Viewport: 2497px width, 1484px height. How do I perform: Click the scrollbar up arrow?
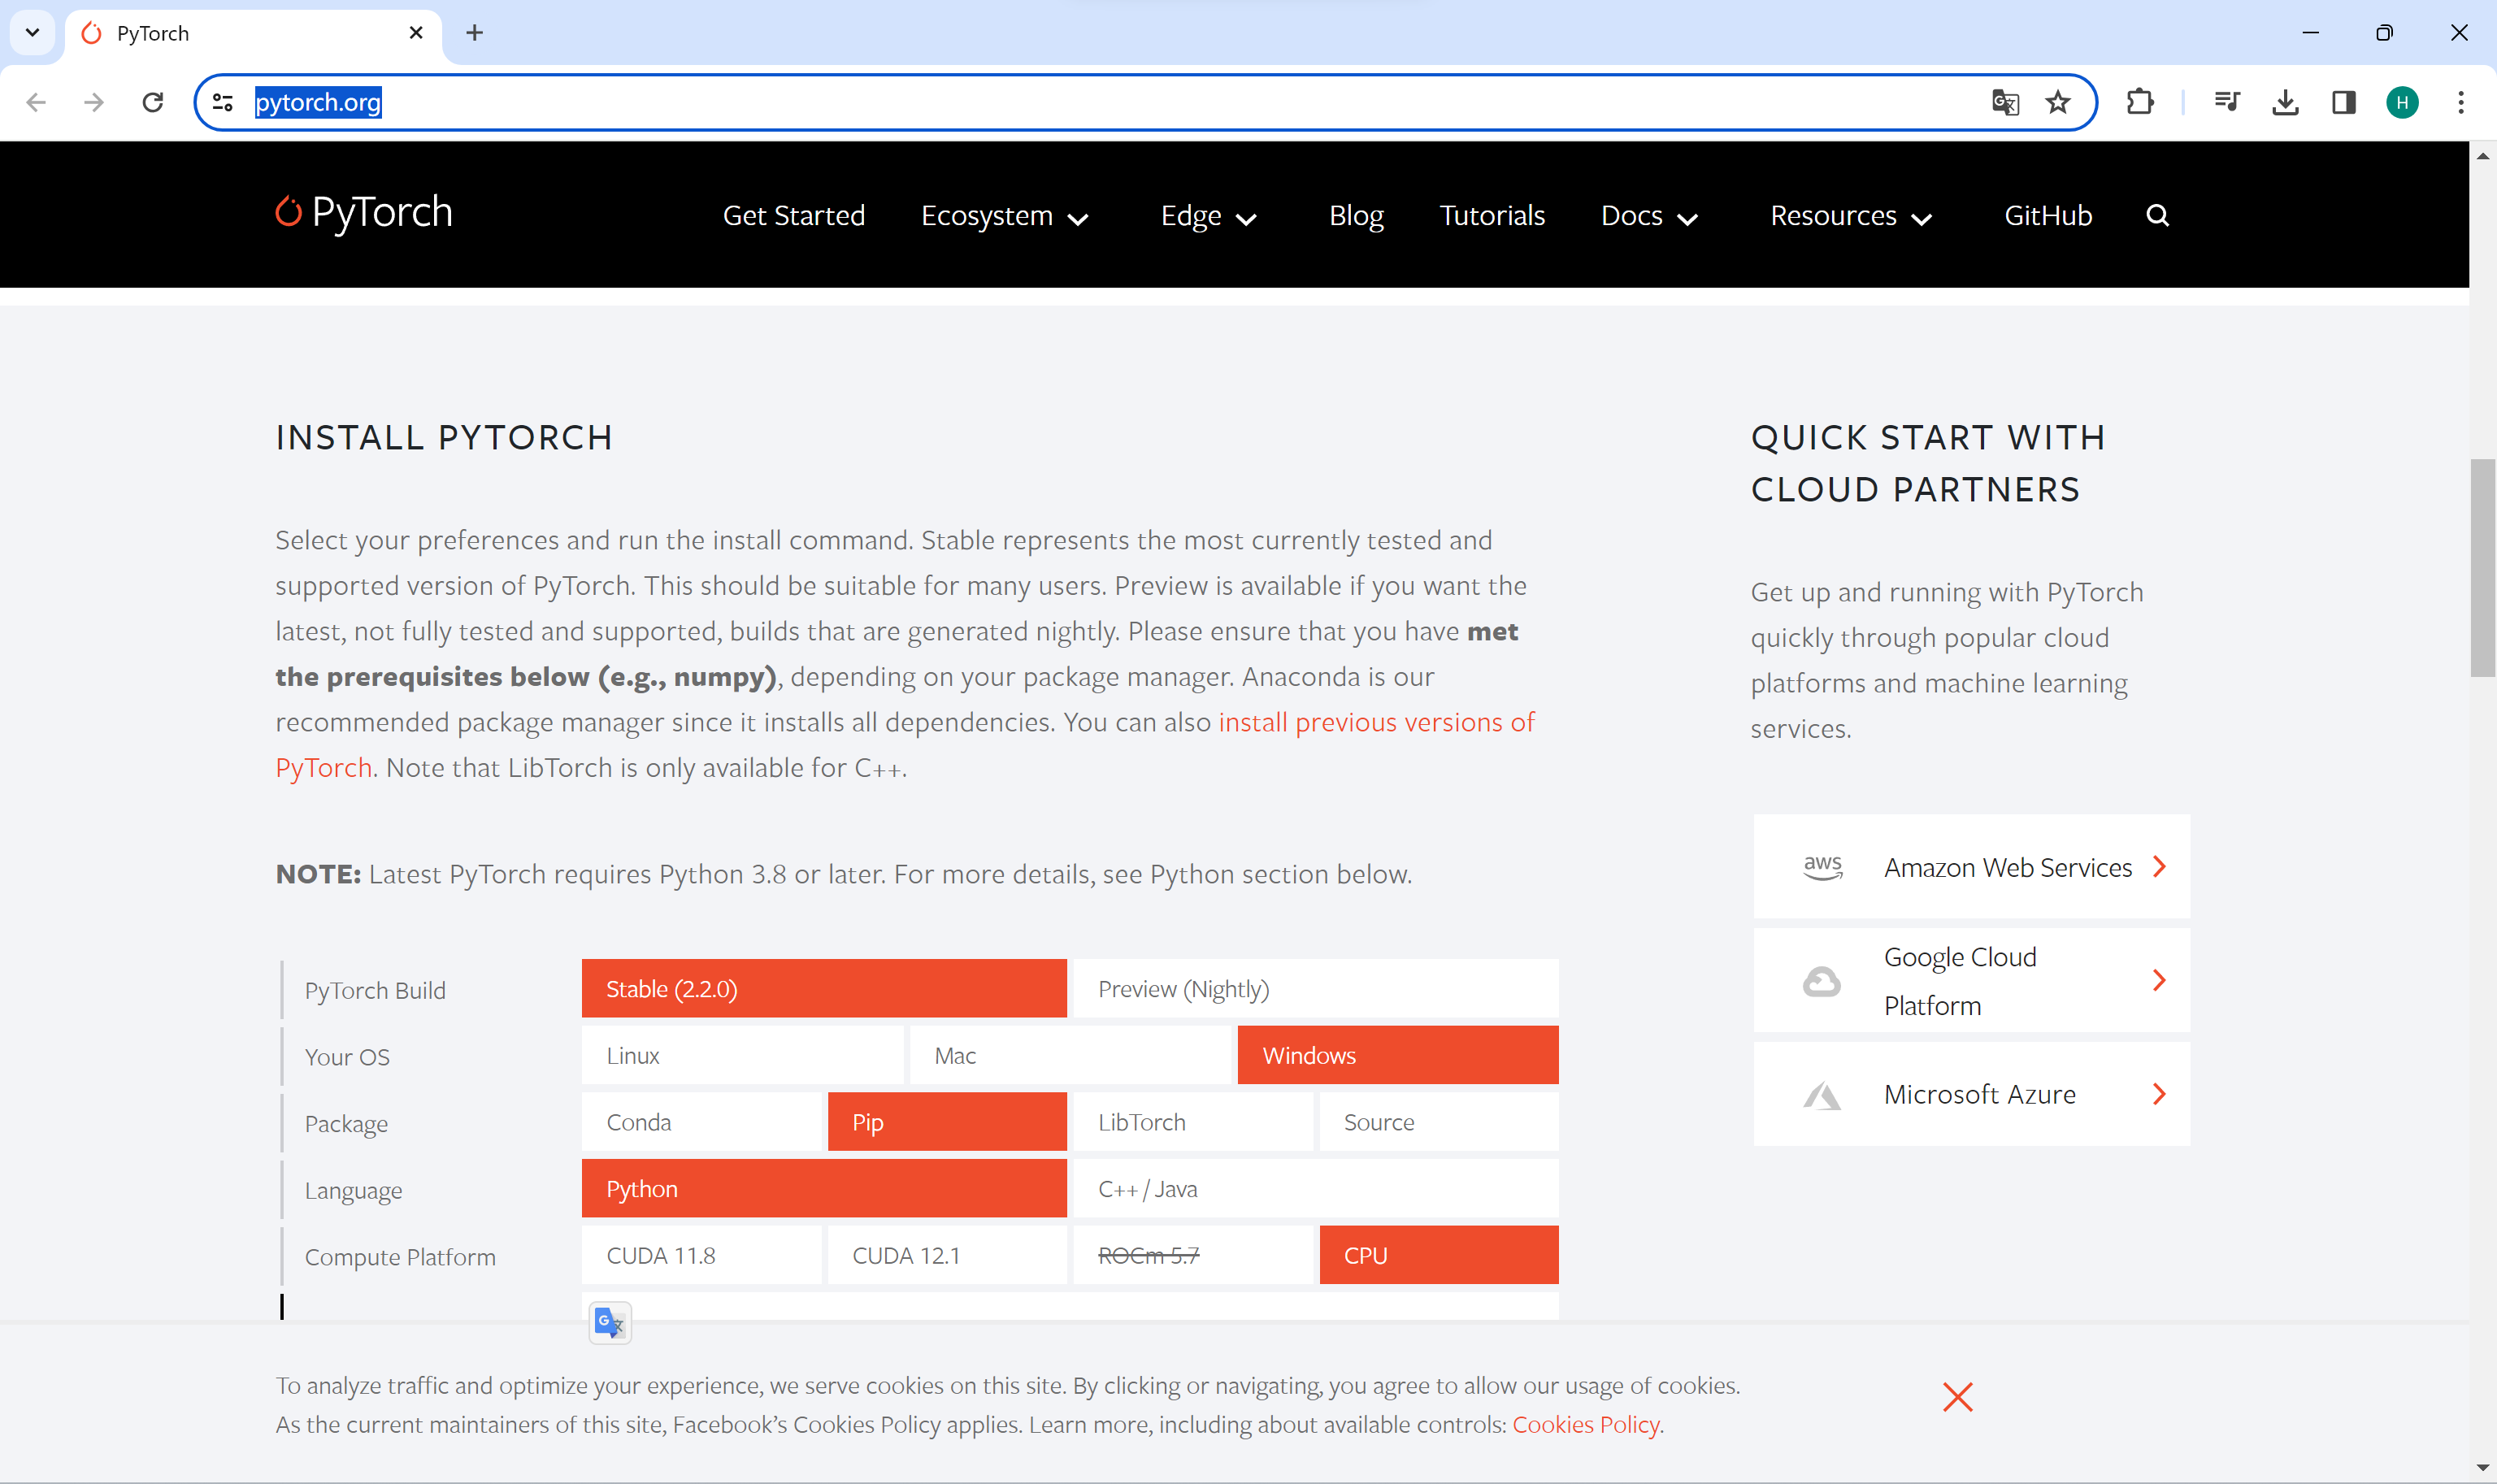click(2482, 156)
